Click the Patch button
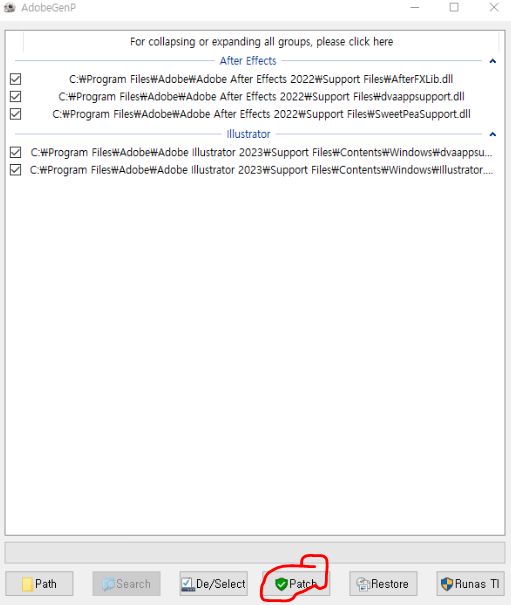This screenshot has height=605, width=511. pyautogui.click(x=296, y=583)
